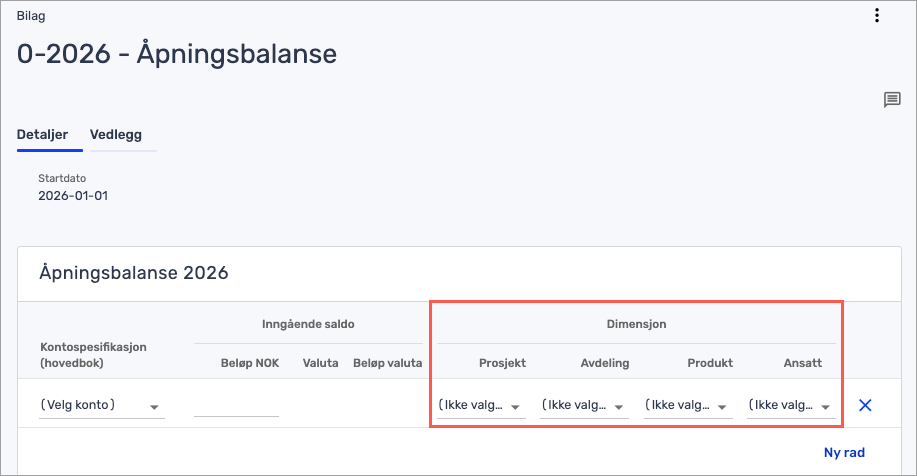Open the comments speech bubble icon
The image size is (917, 476).
891,100
